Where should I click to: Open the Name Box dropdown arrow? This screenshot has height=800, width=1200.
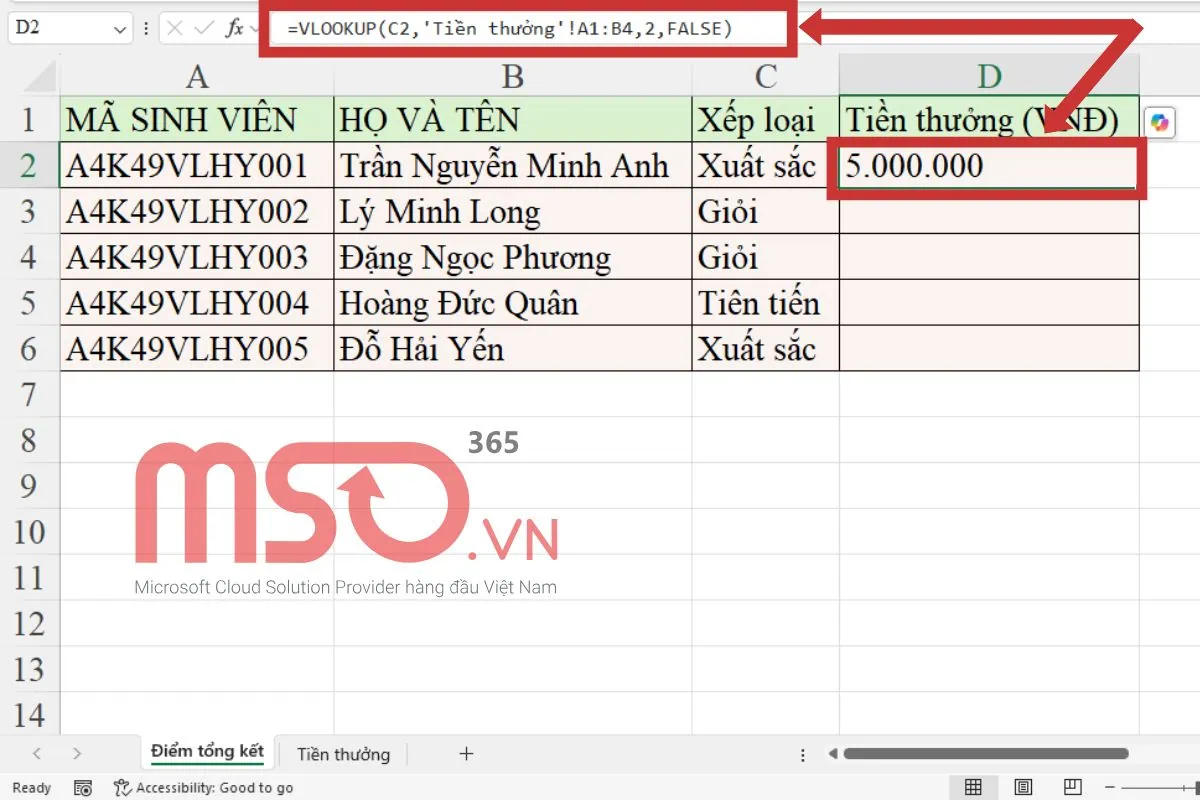pyautogui.click(x=120, y=27)
